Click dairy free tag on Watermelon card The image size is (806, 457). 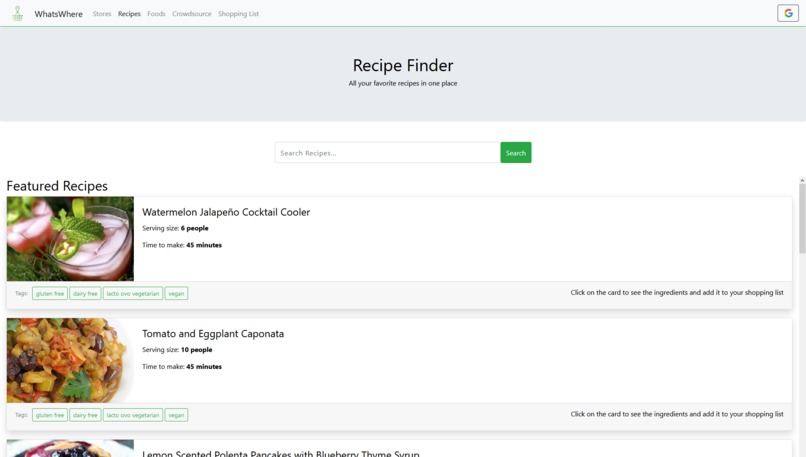click(85, 294)
